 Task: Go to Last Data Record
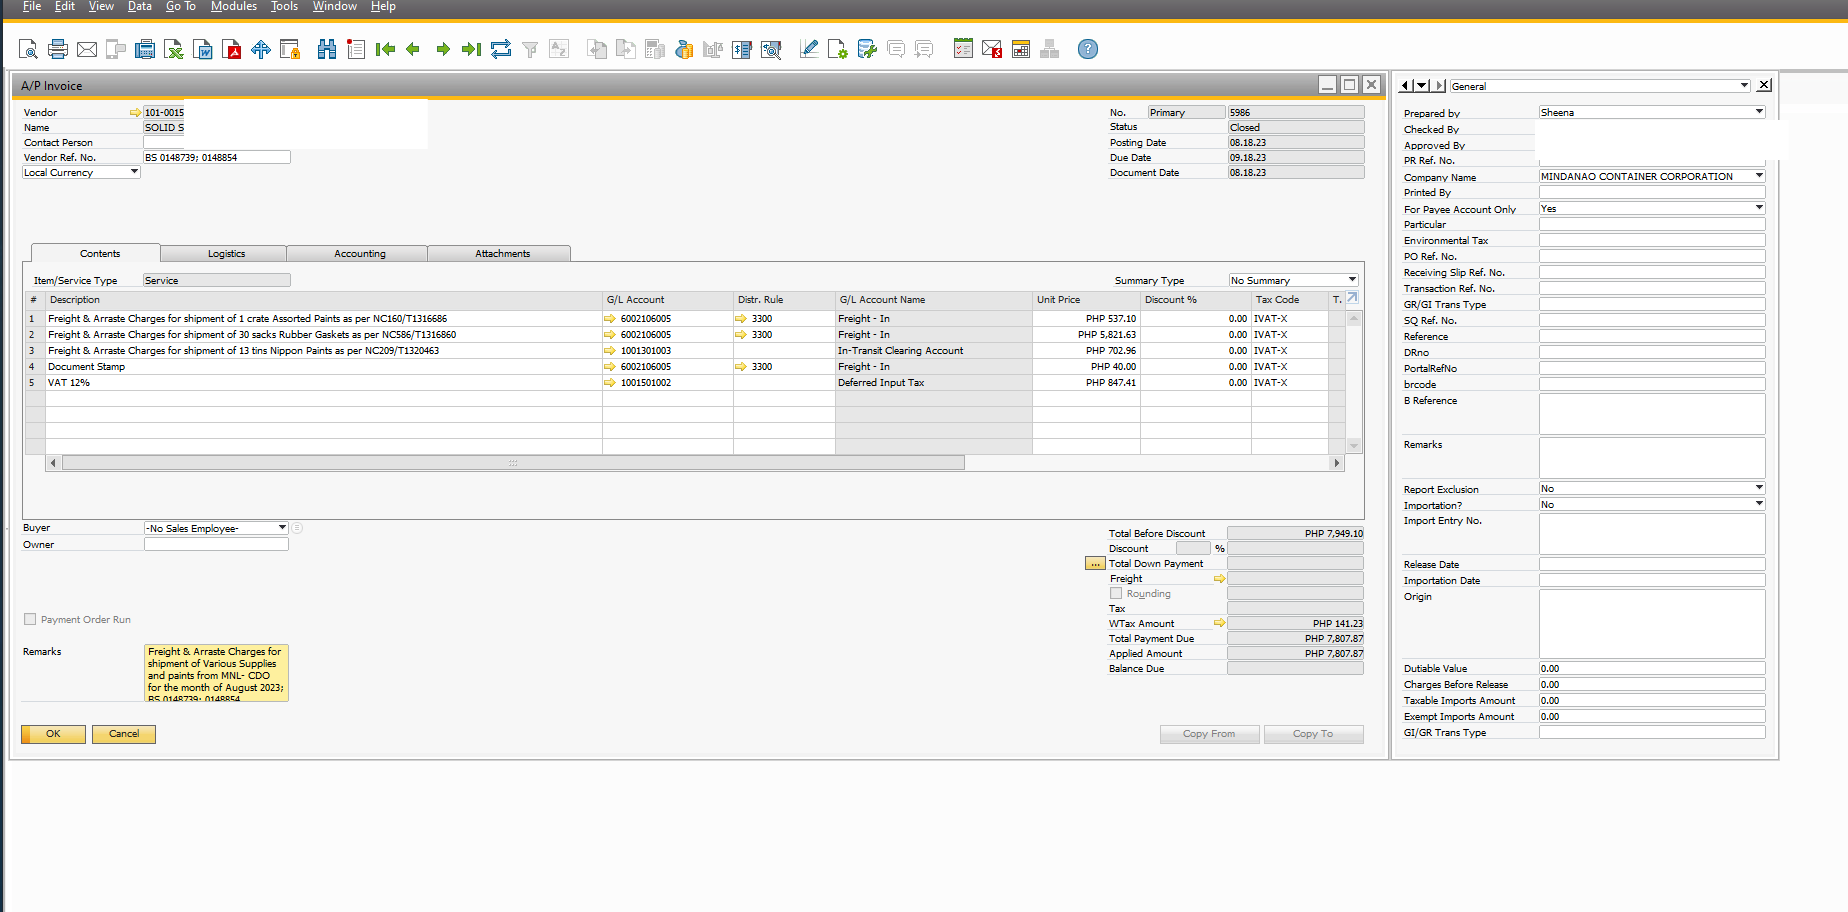[x=471, y=49]
